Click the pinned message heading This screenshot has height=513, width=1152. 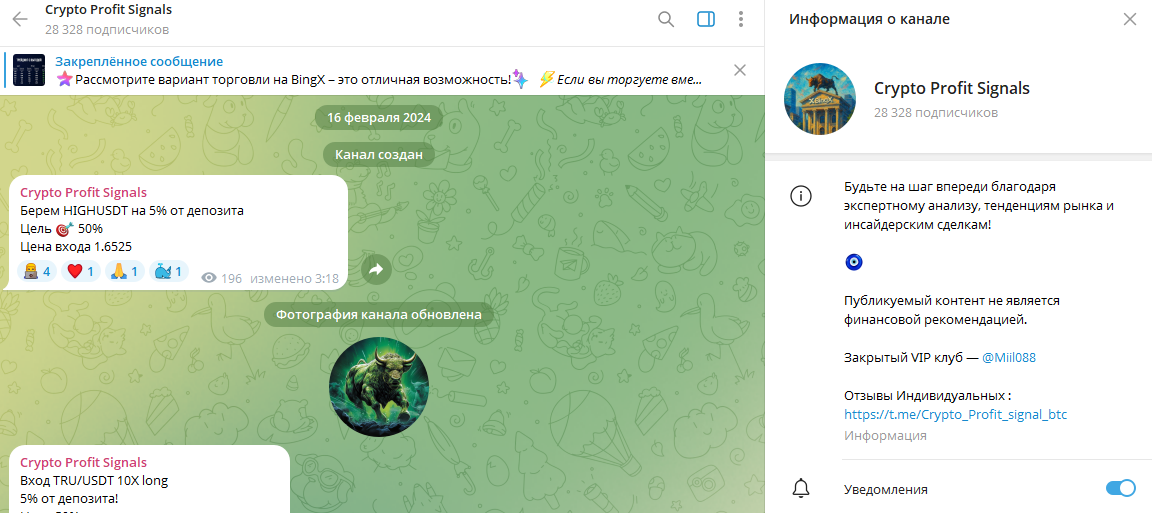coord(139,62)
